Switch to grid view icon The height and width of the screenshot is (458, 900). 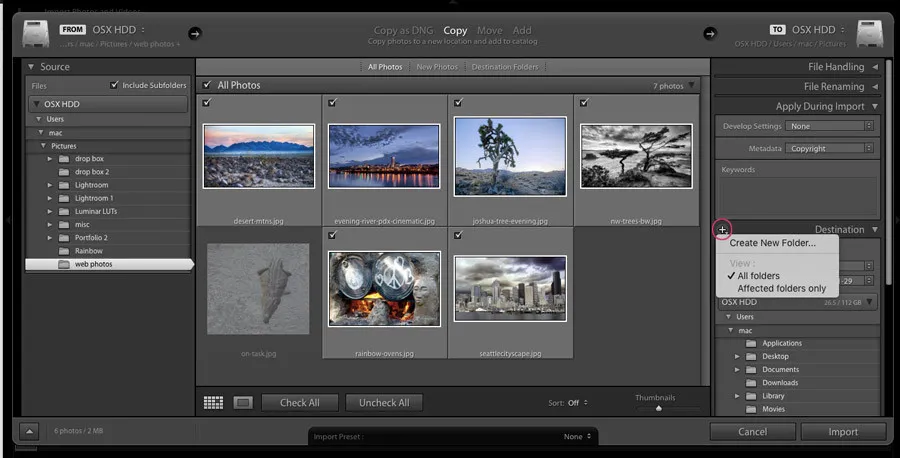(213, 402)
